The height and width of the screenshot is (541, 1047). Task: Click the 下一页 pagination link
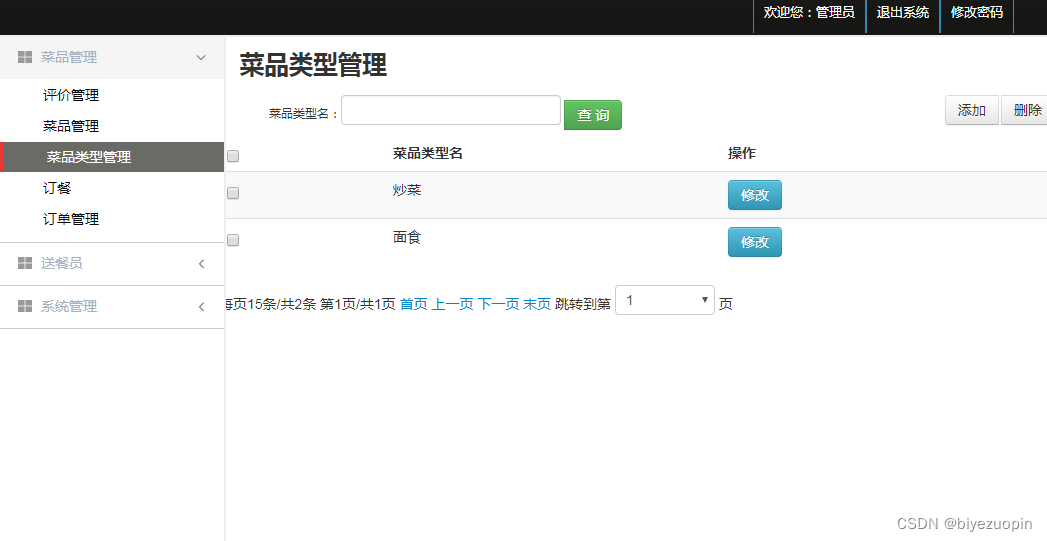pos(498,304)
